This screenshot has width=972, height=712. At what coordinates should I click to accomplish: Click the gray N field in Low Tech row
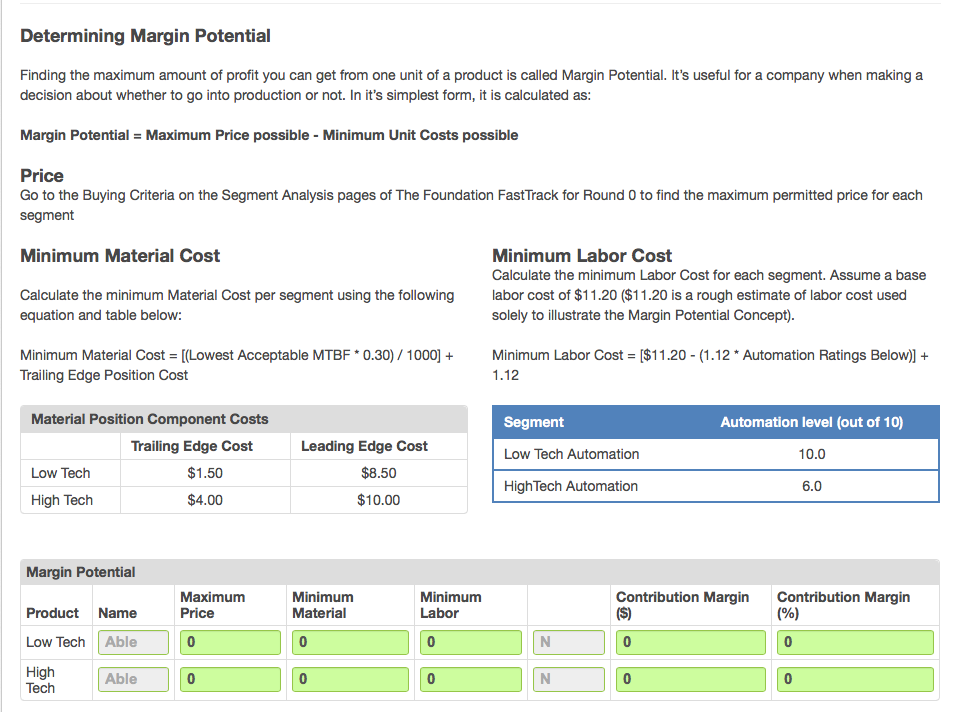coord(568,641)
